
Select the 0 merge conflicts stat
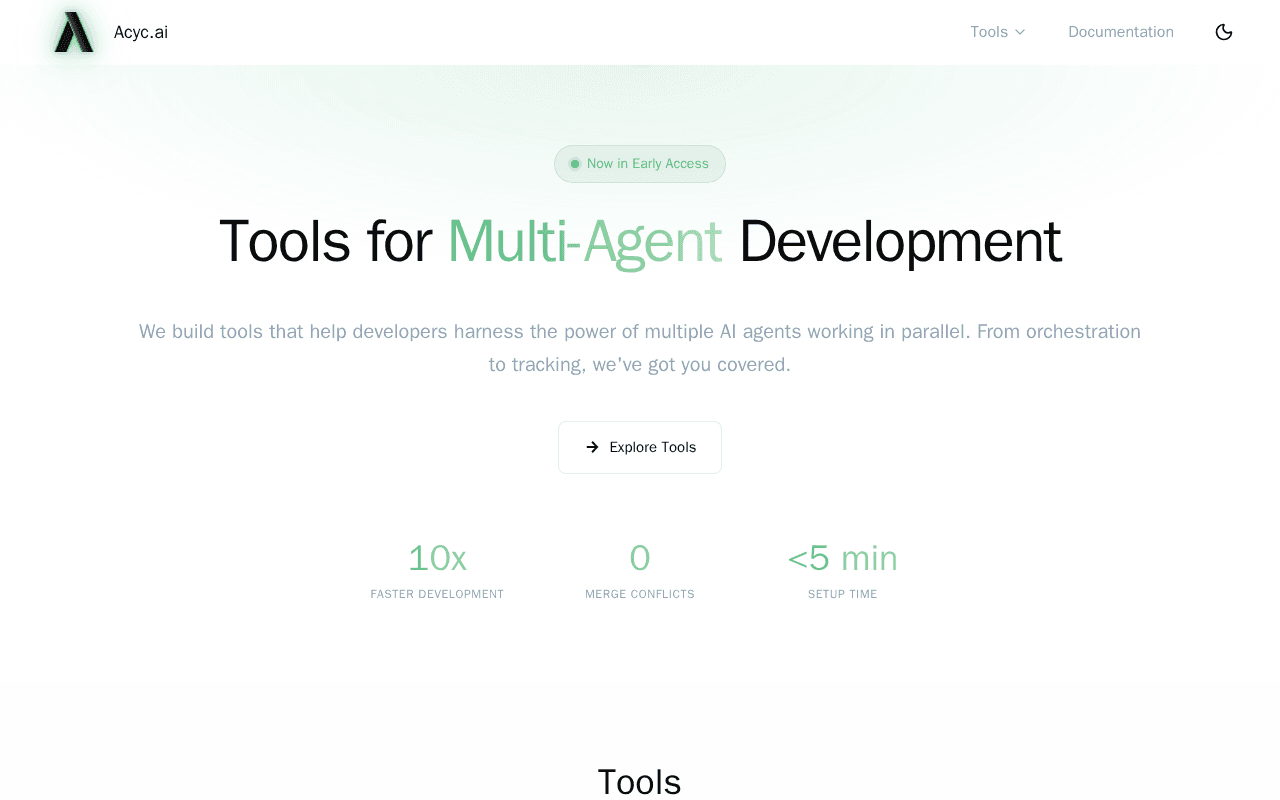(640, 570)
